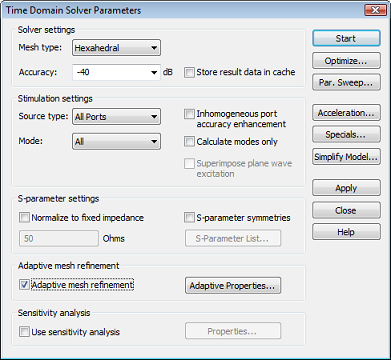The image size is (391, 360).
Task: Start the time domain solver
Action: click(x=346, y=38)
